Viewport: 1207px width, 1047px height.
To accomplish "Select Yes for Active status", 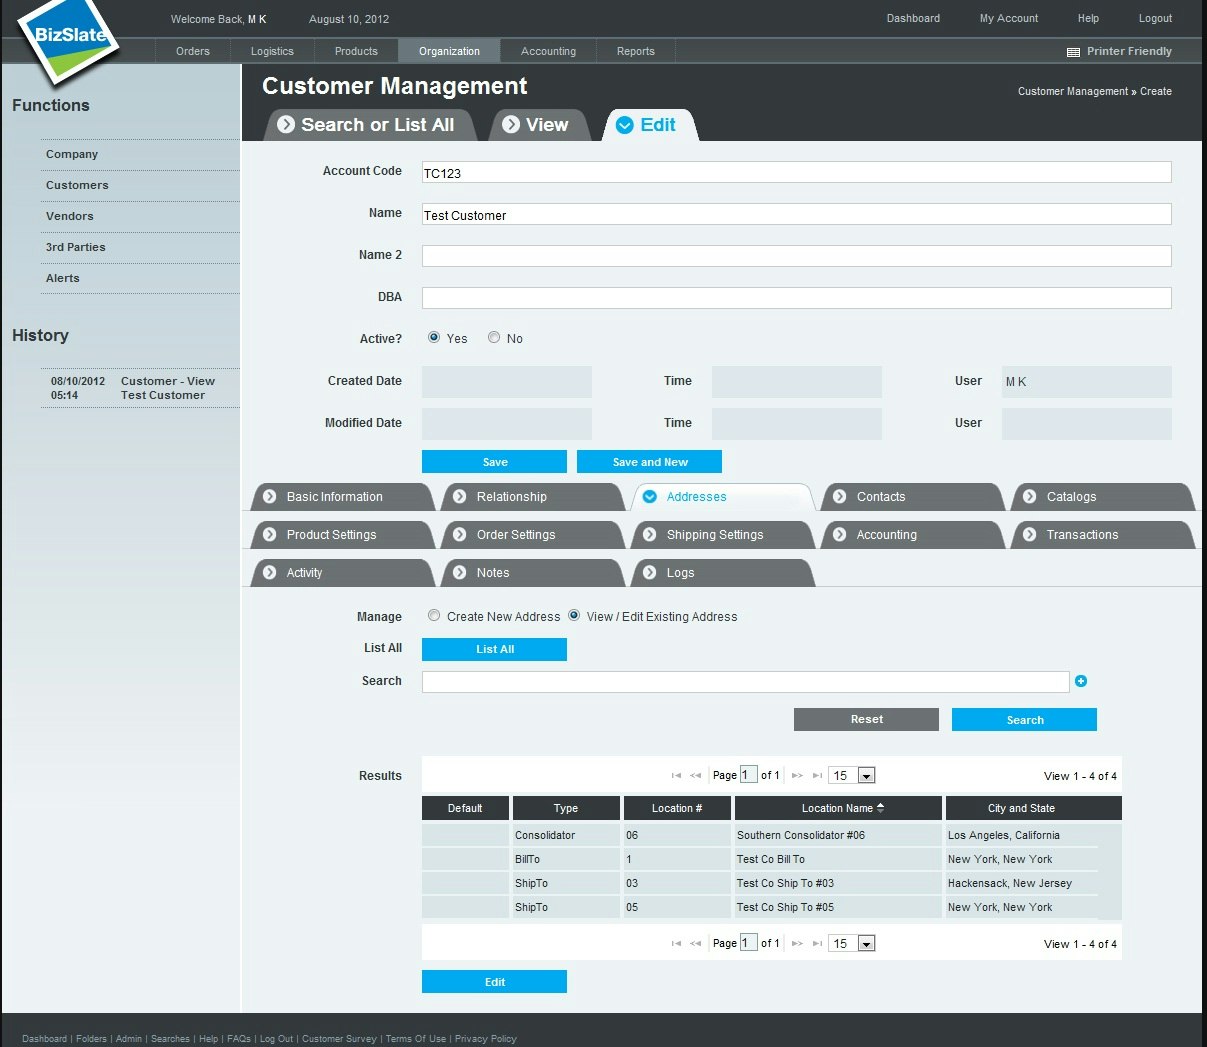I will click(434, 337).
